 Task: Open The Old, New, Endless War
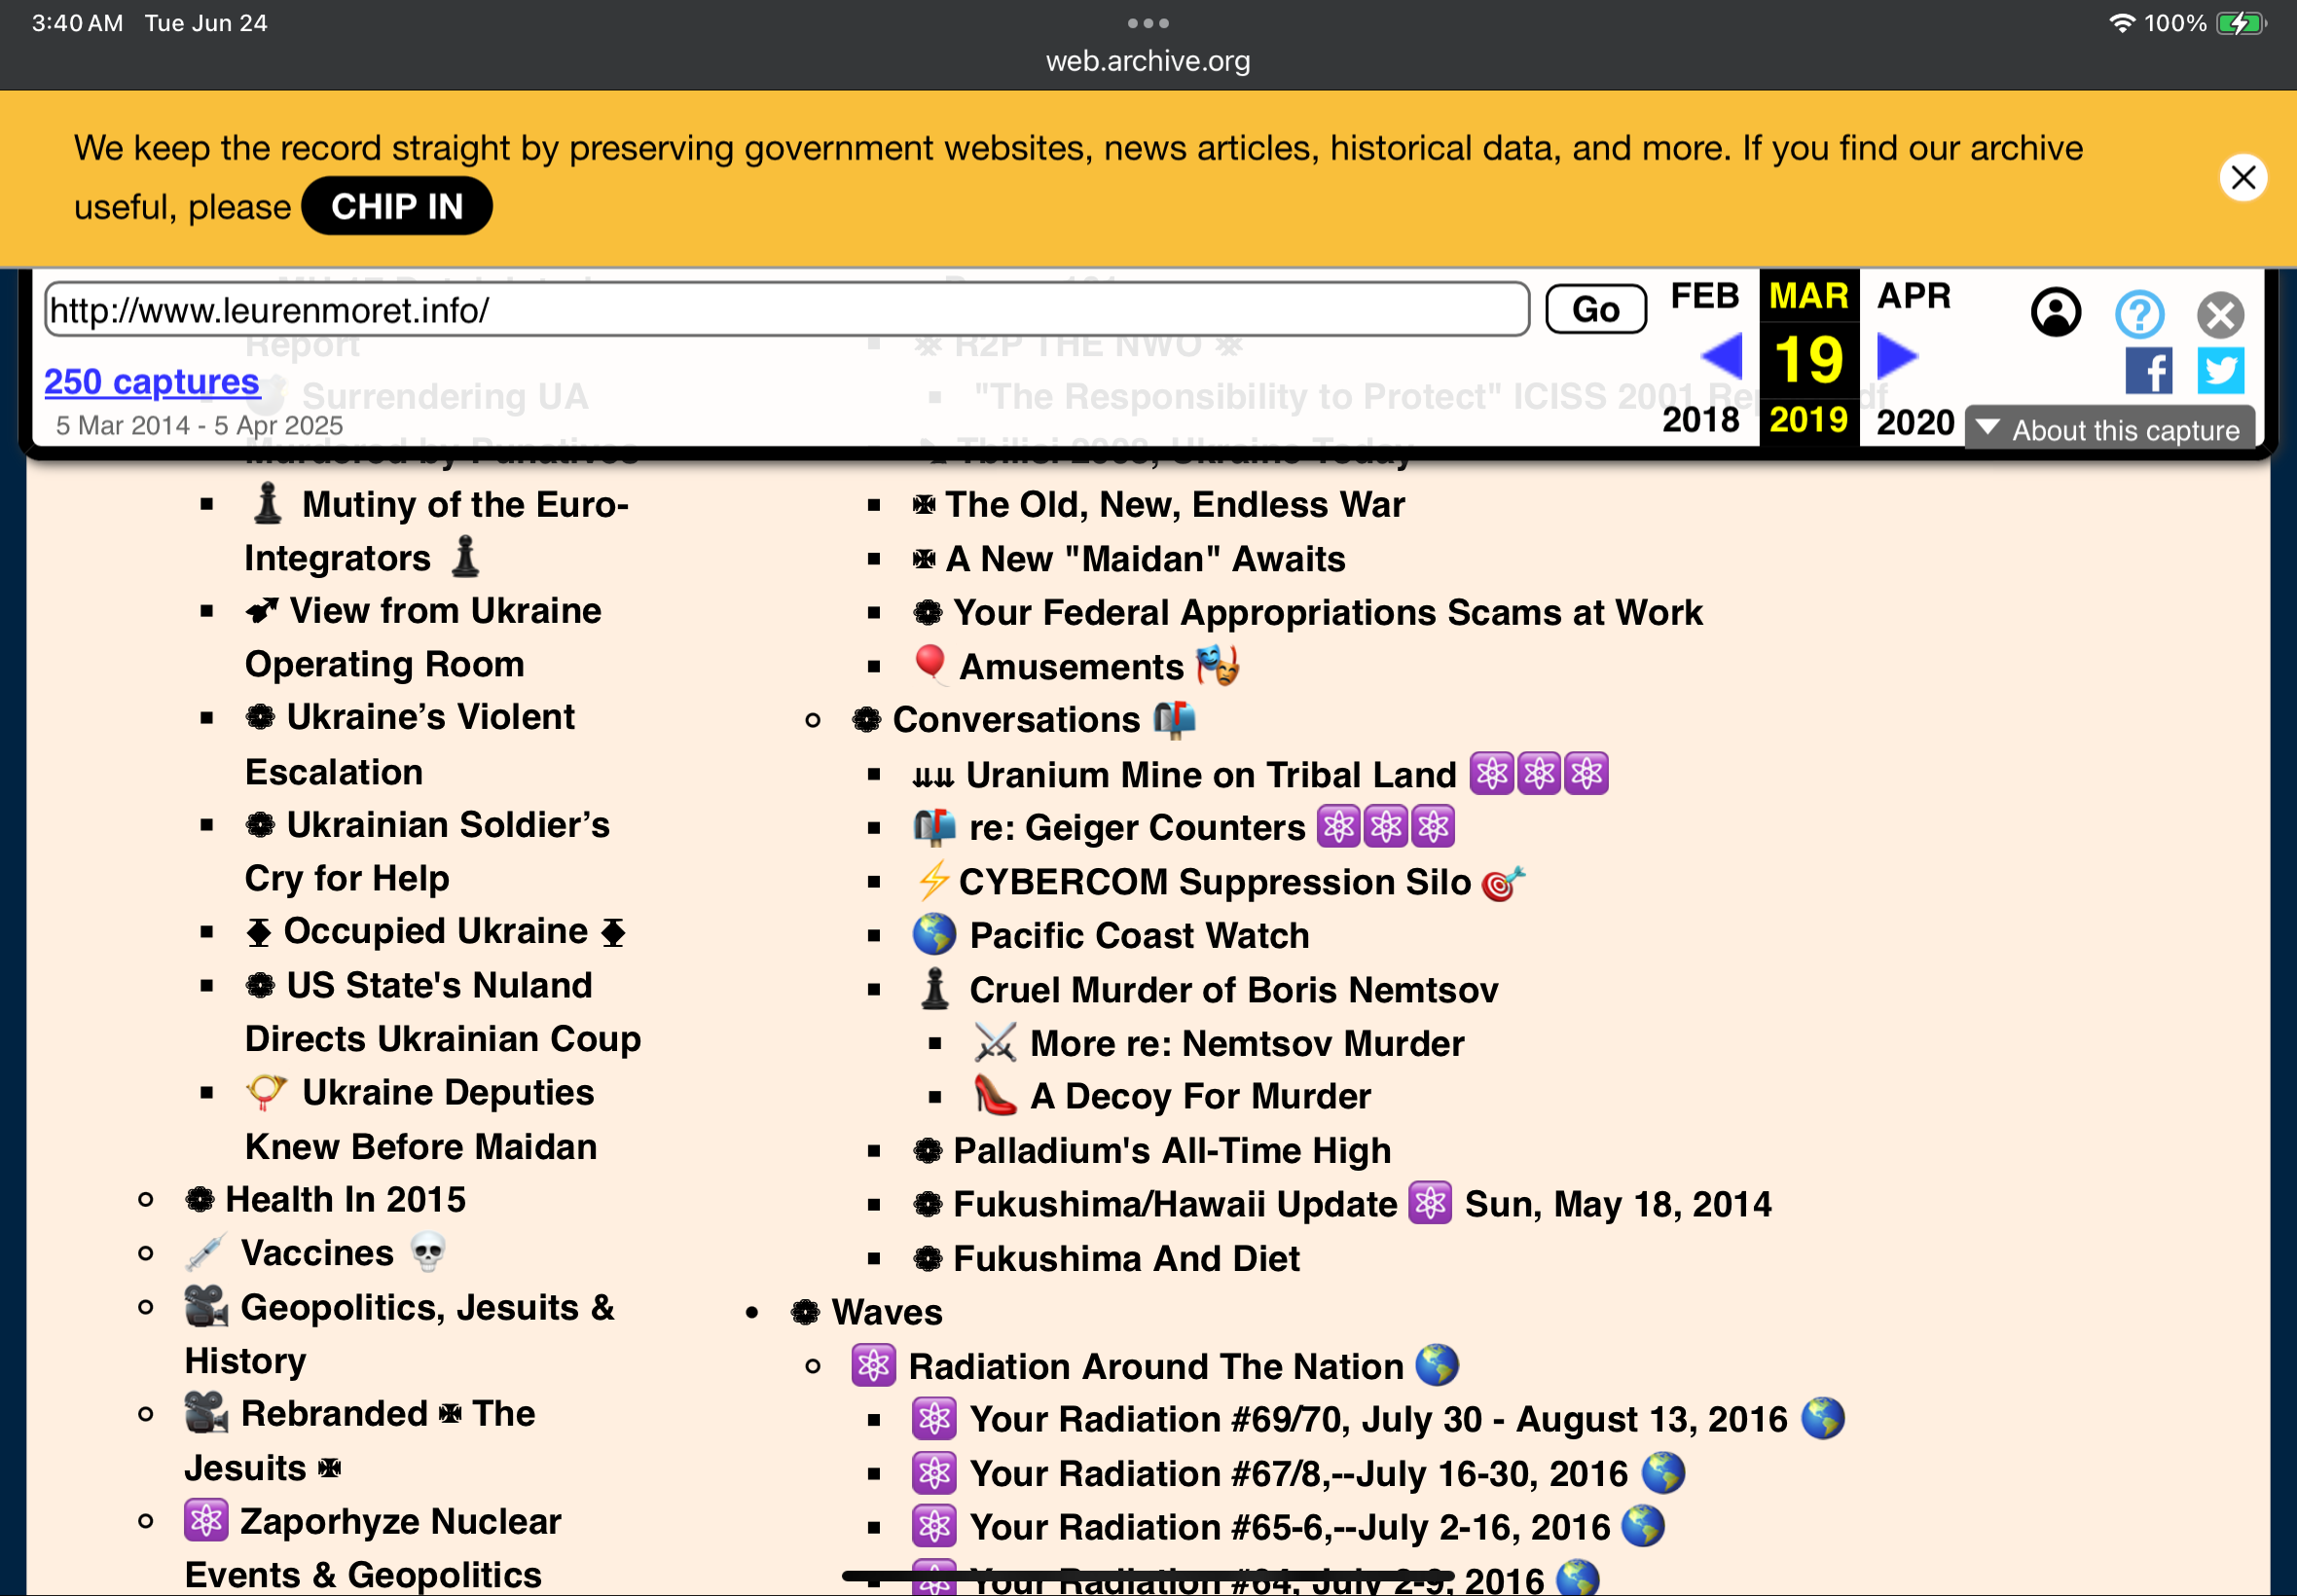point(1158,504)
